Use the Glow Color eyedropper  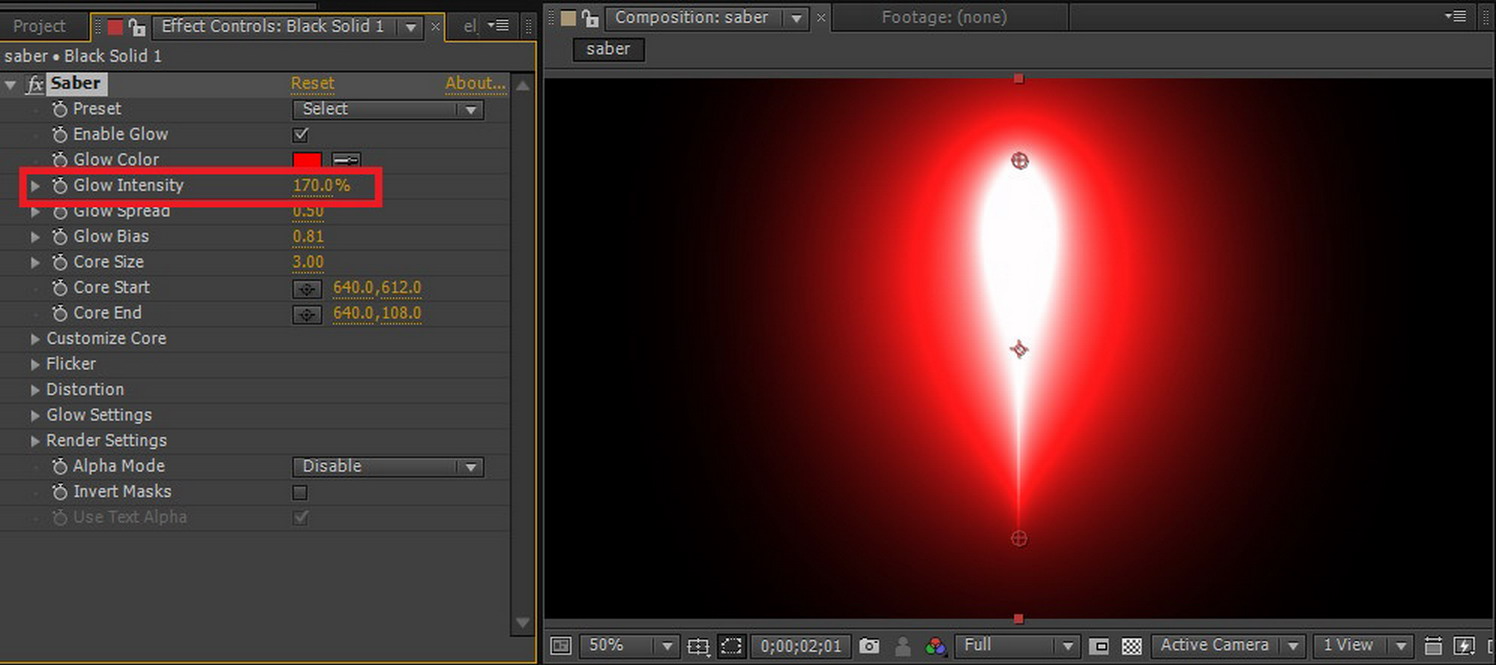(x=346, y=160)
